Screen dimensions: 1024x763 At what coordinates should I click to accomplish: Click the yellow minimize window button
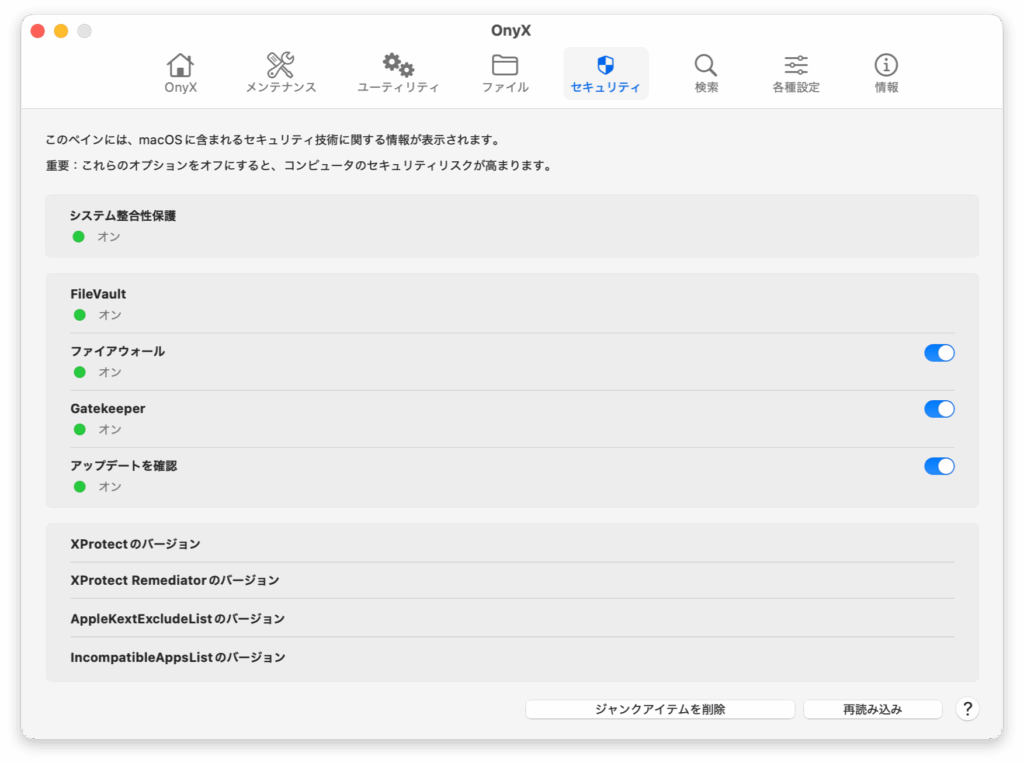61,31
